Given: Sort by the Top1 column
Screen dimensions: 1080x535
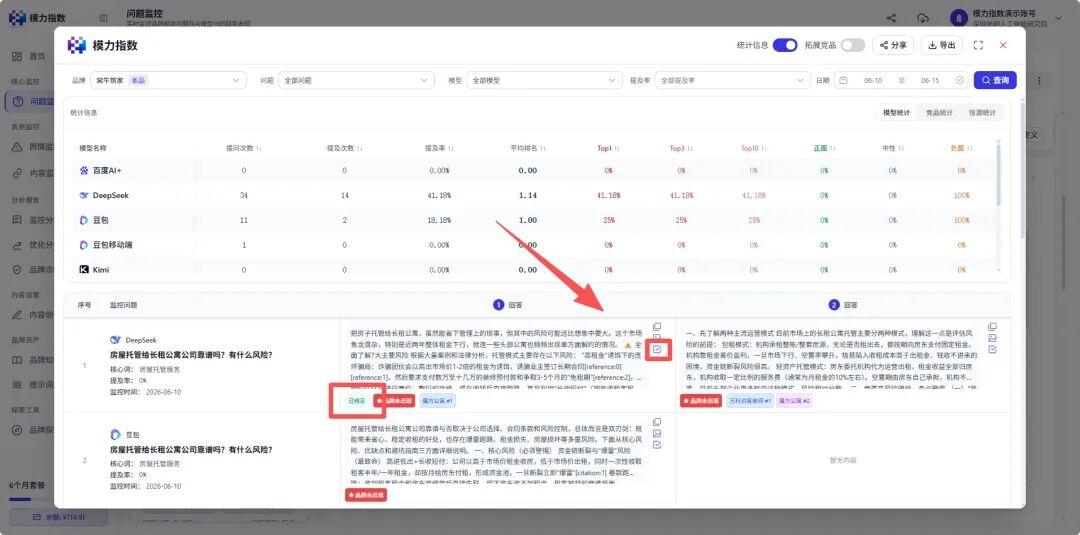Looking at the screenshot, I should pos(617,148).
